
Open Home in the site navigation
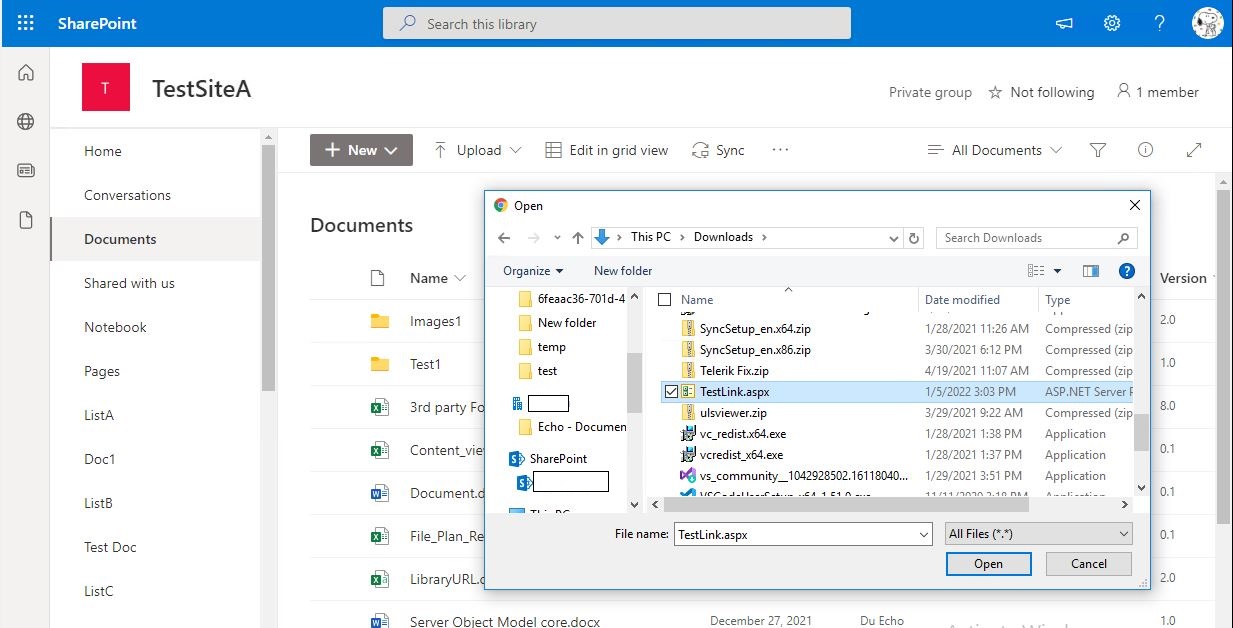click(103, 151)
